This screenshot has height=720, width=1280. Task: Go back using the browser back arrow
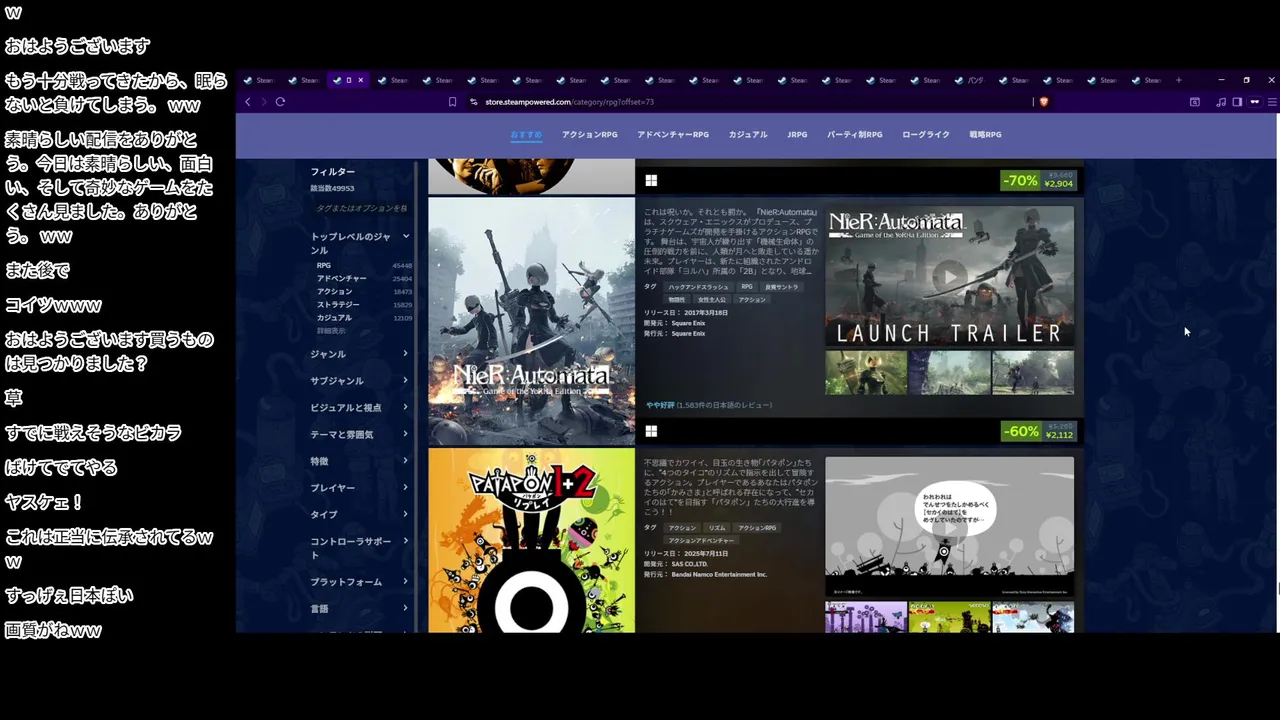248,101
